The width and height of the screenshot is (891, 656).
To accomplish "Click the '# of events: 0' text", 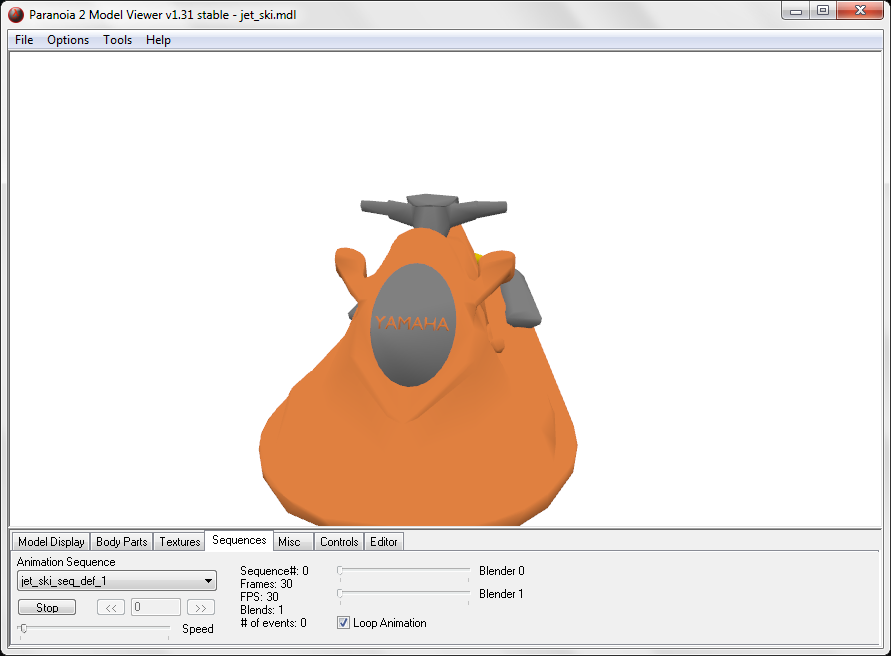I will tap(273, 623).
